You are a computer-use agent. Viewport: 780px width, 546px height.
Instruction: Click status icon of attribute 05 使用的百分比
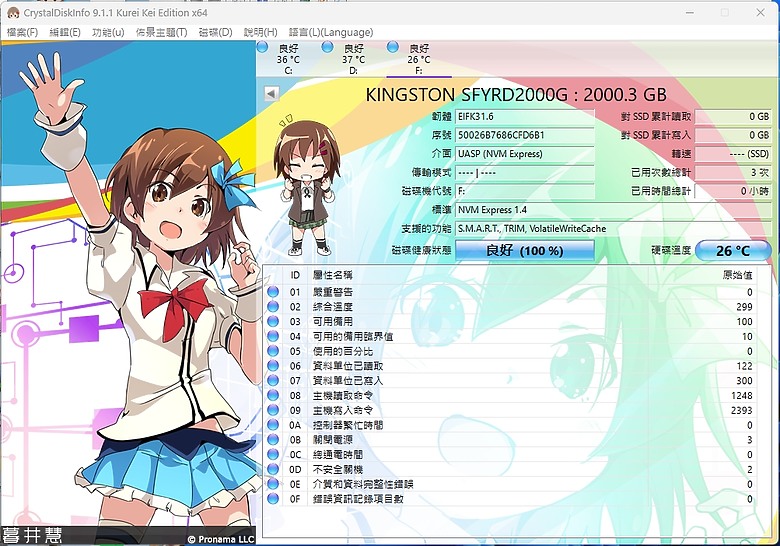point(273,351)
